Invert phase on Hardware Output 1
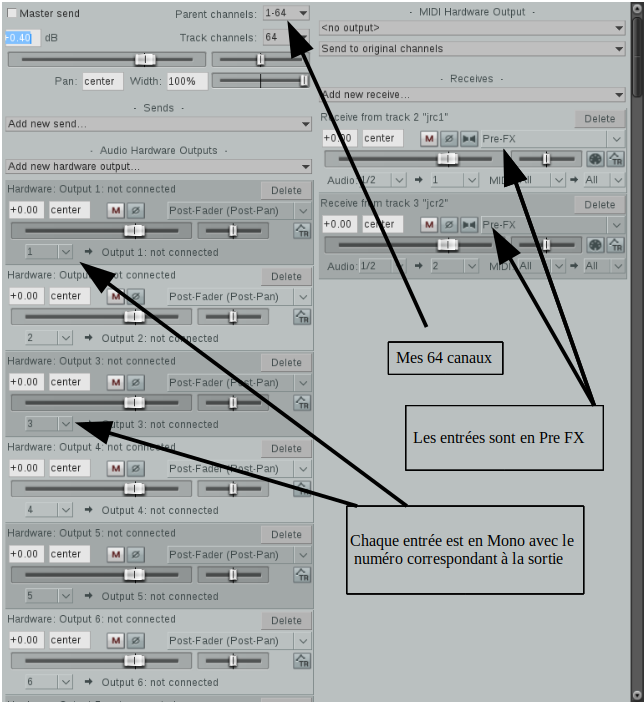 [x=135, y=210]
